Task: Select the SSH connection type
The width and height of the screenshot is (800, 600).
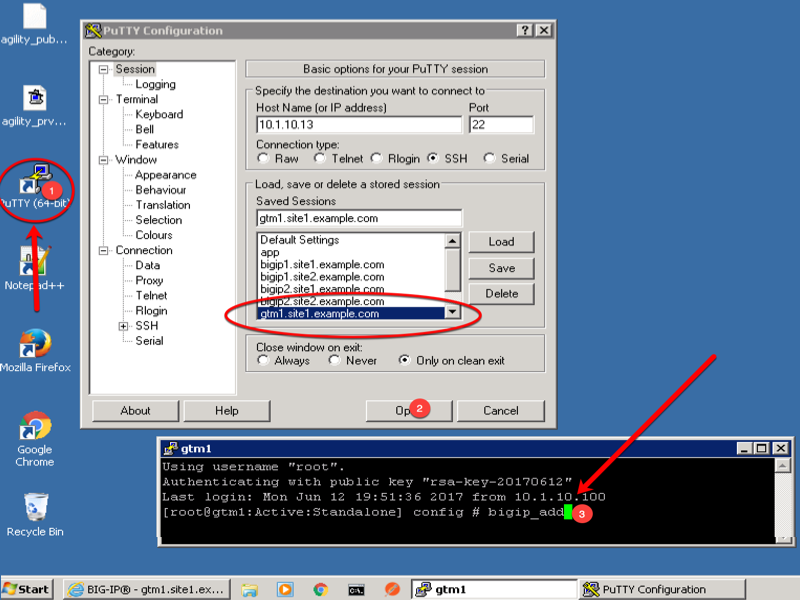Action: tap(433, 158)
